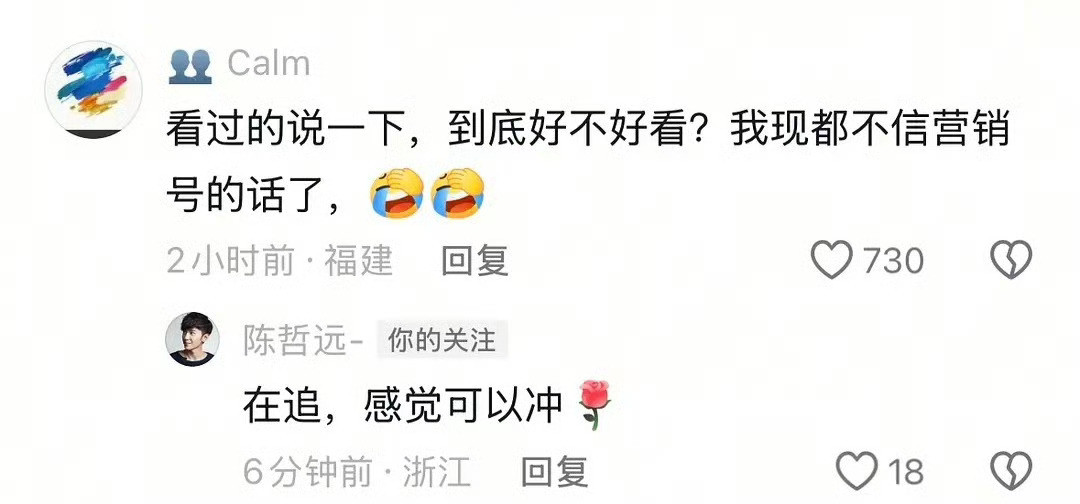This screenshot has width=1080, height=504.
Task: Click the 18 like count
Action: pyautogui.click(x=906, y=472)
